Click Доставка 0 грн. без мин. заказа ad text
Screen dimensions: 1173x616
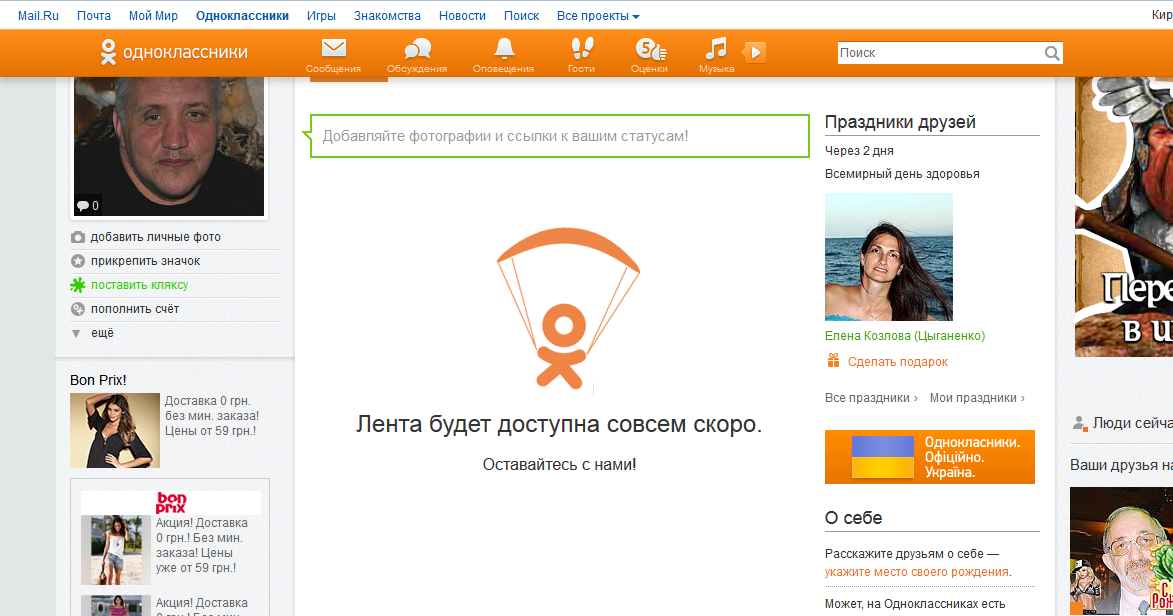(212, 416)
